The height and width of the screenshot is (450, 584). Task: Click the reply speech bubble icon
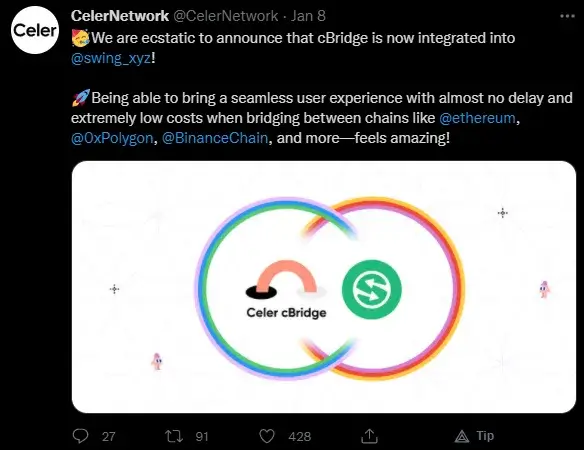(x=80, y=436)
